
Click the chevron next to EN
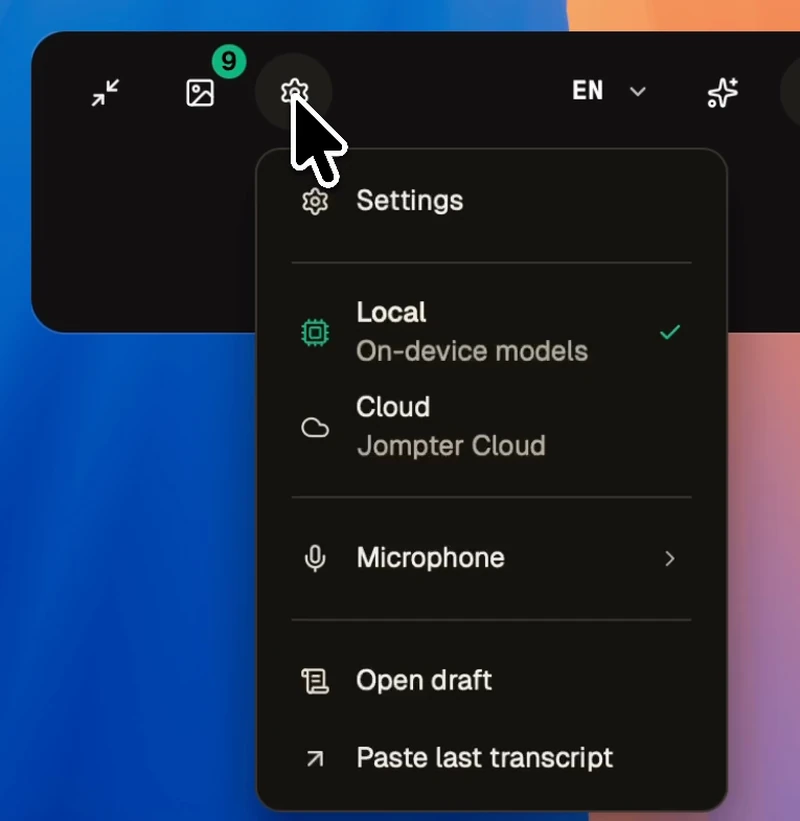pos(637,92)
